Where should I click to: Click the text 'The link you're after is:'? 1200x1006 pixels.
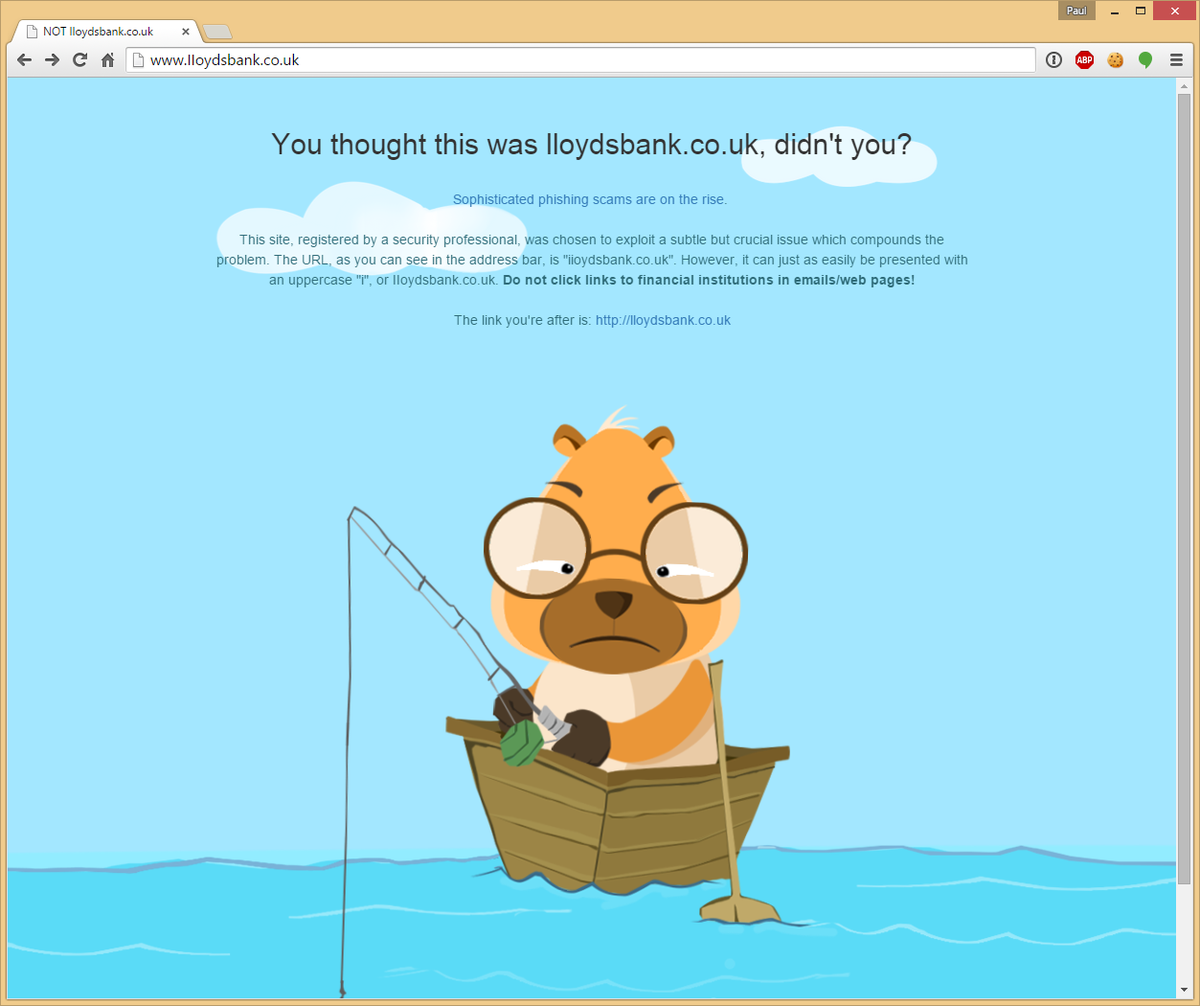pos(523,320)
